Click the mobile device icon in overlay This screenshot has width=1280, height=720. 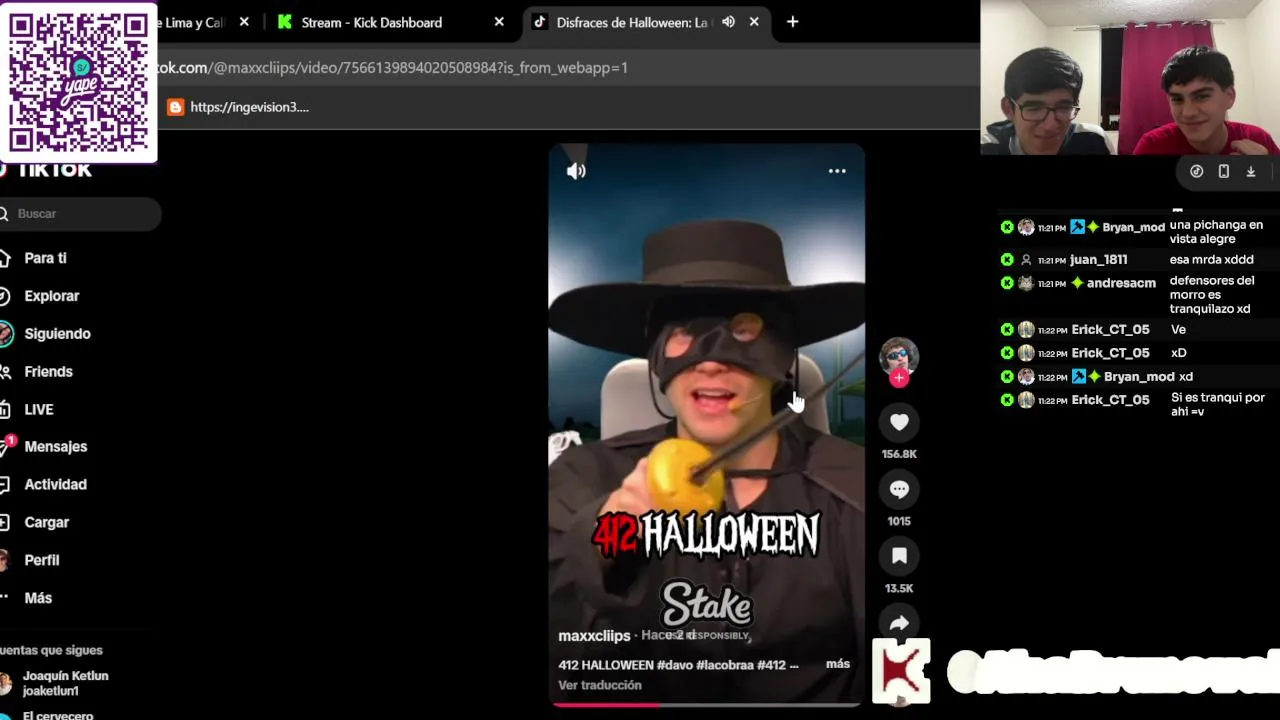1223,171
